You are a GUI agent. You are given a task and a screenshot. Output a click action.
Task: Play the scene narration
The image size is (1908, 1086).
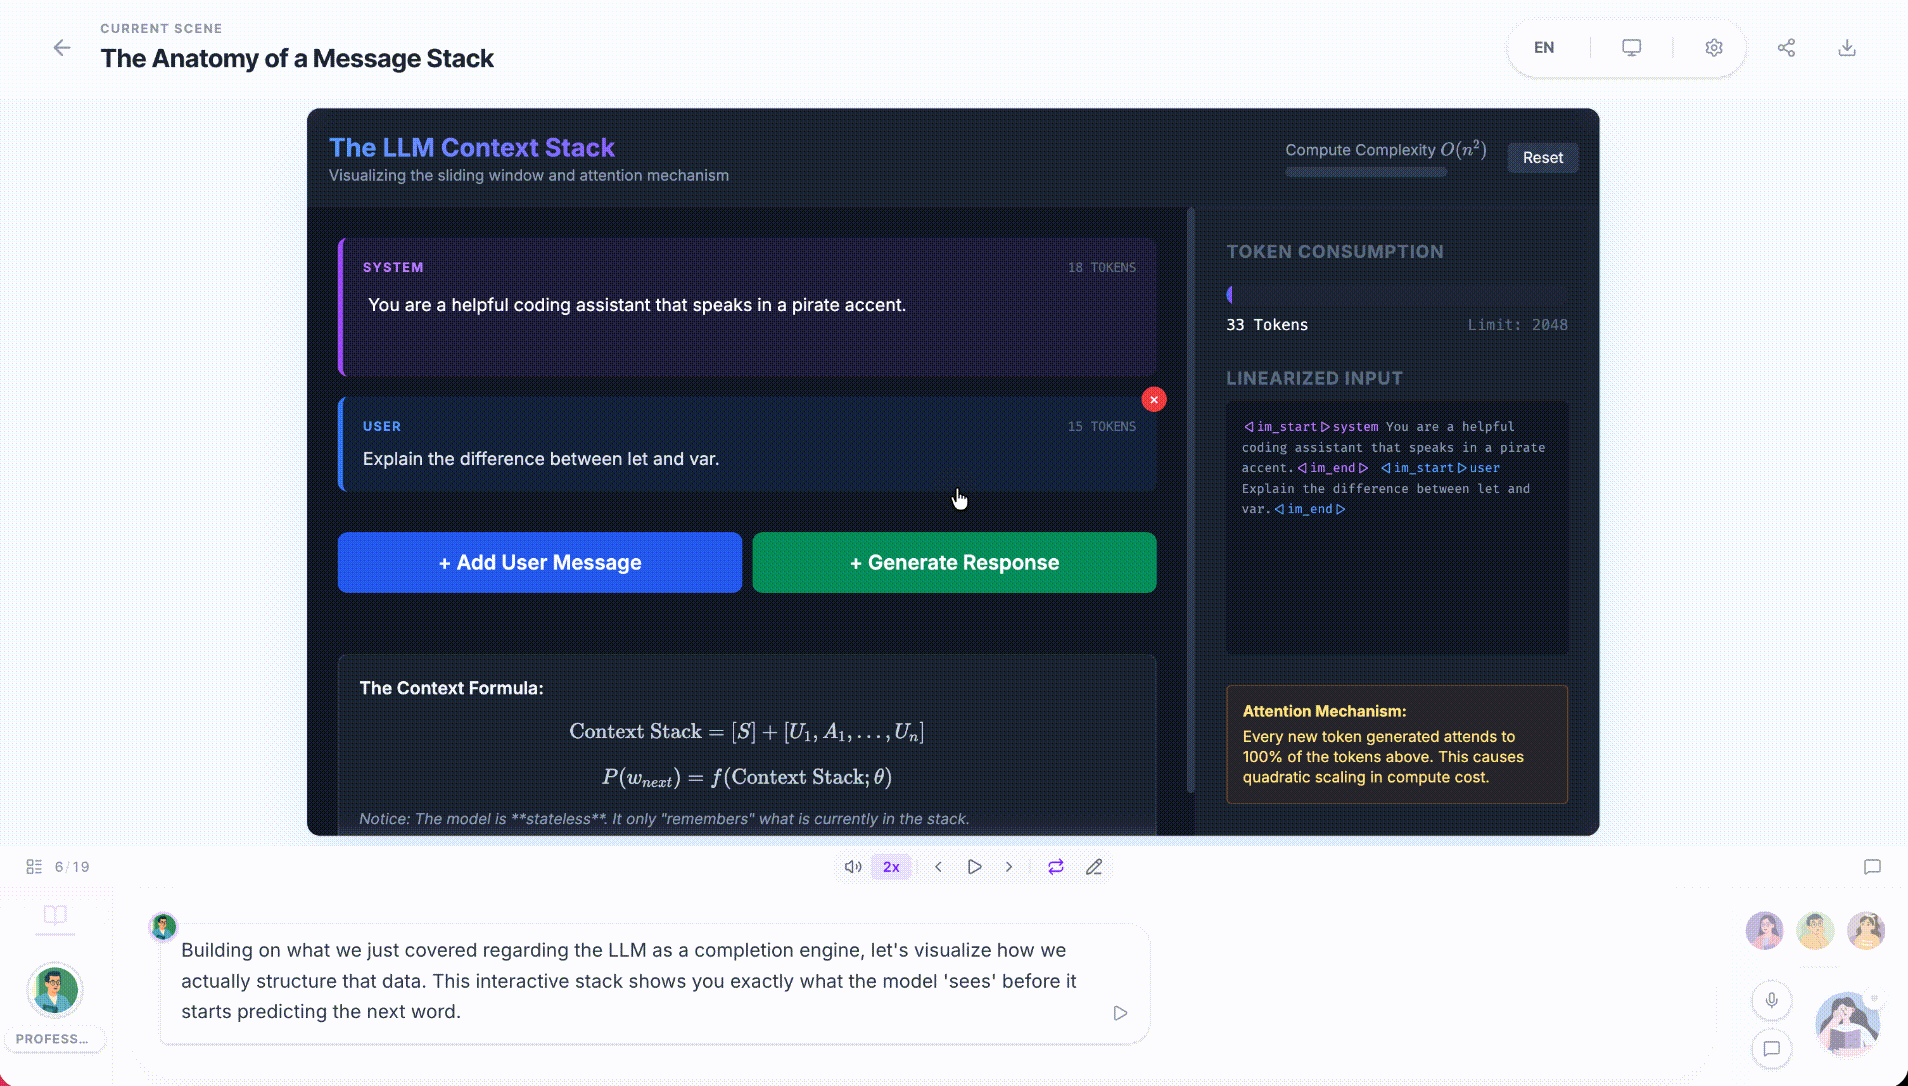(974, 867)
